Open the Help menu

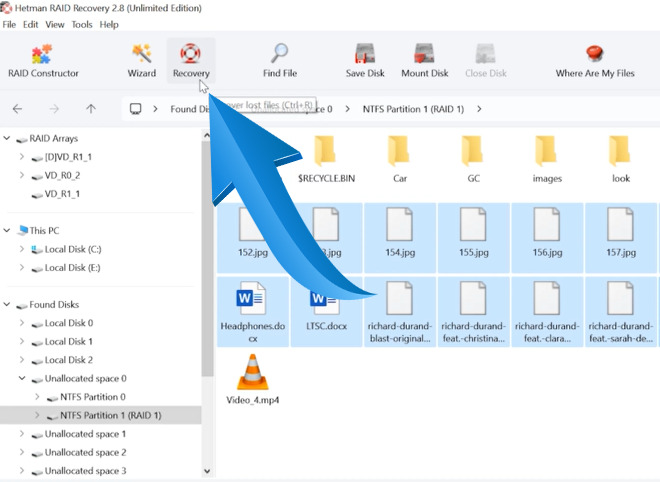click(x=109, y=24)
